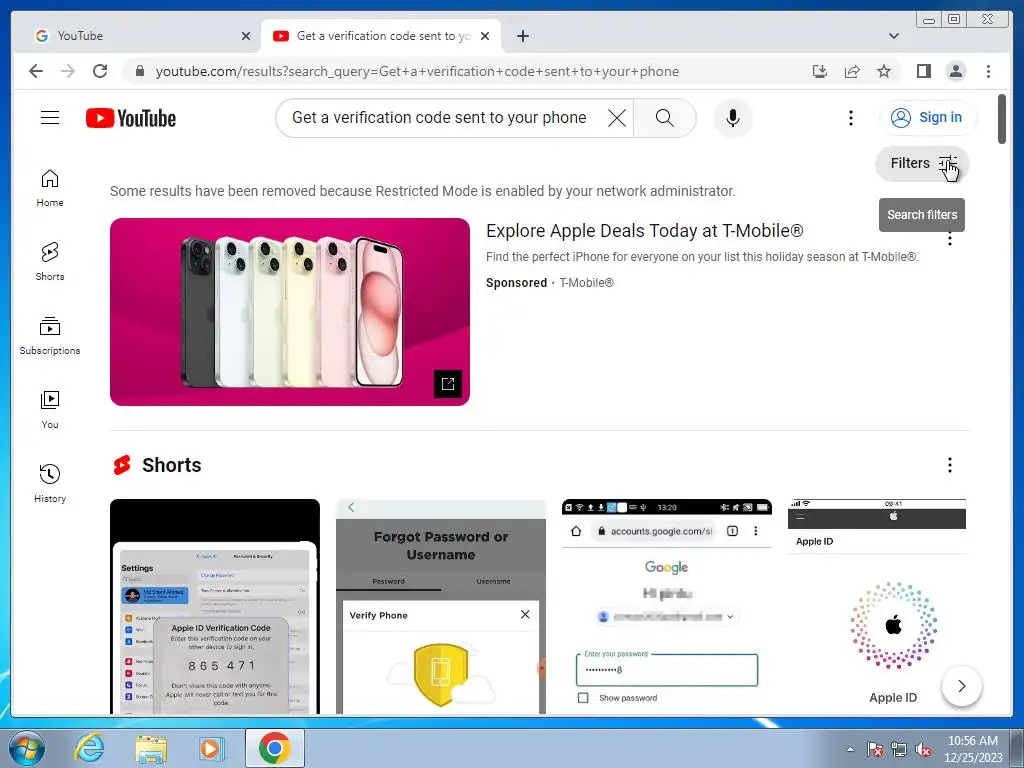
Task: Click the browser back arrow
Action: [36, 71]
